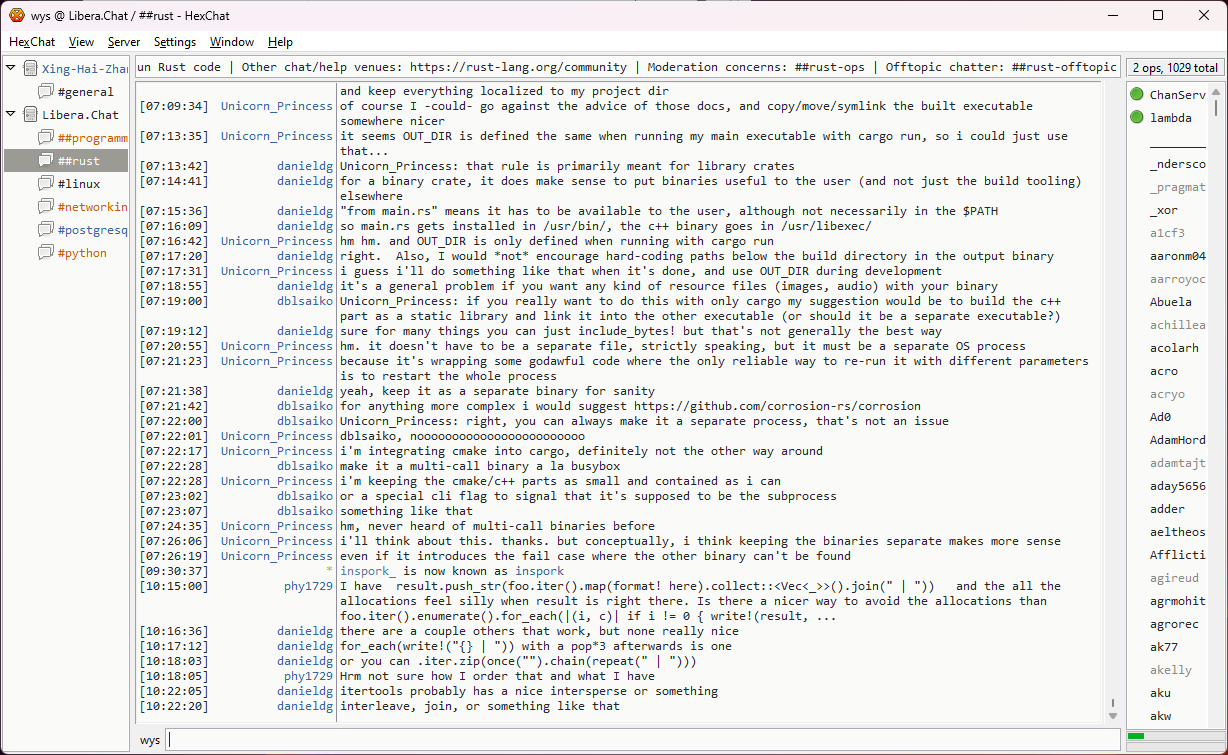Focus the message input box
1228x755 pixels.
(643, 740)
